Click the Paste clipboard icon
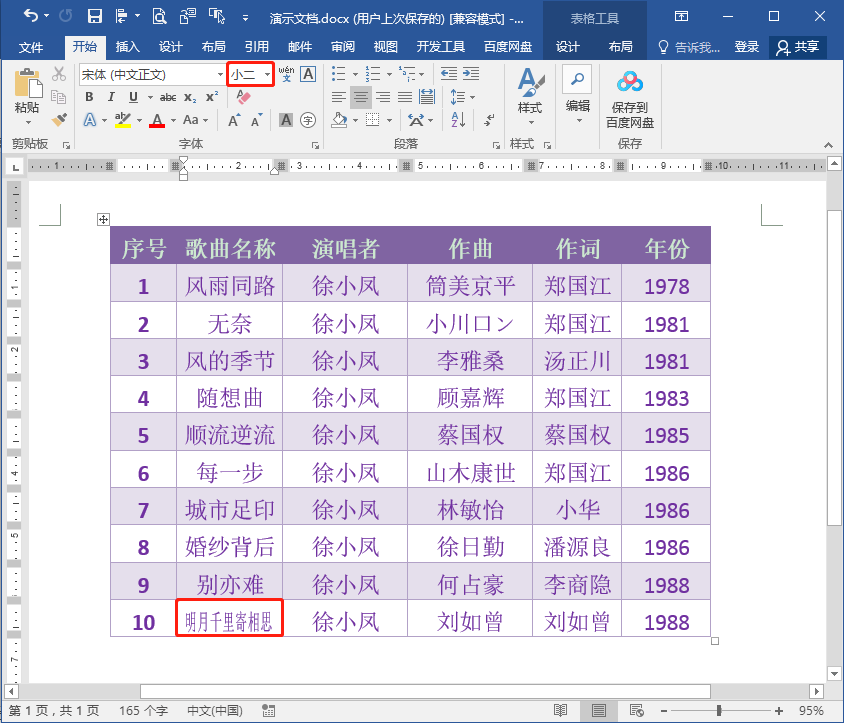The height and width of the screenshot is (723, 844). [x=27, y=84]
